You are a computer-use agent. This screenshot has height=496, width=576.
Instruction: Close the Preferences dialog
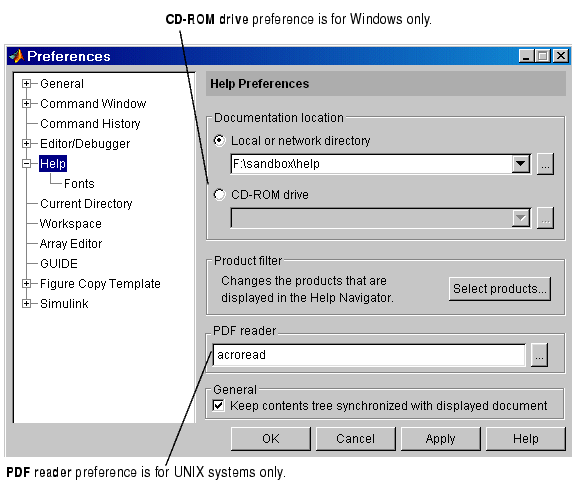point(561,56)
